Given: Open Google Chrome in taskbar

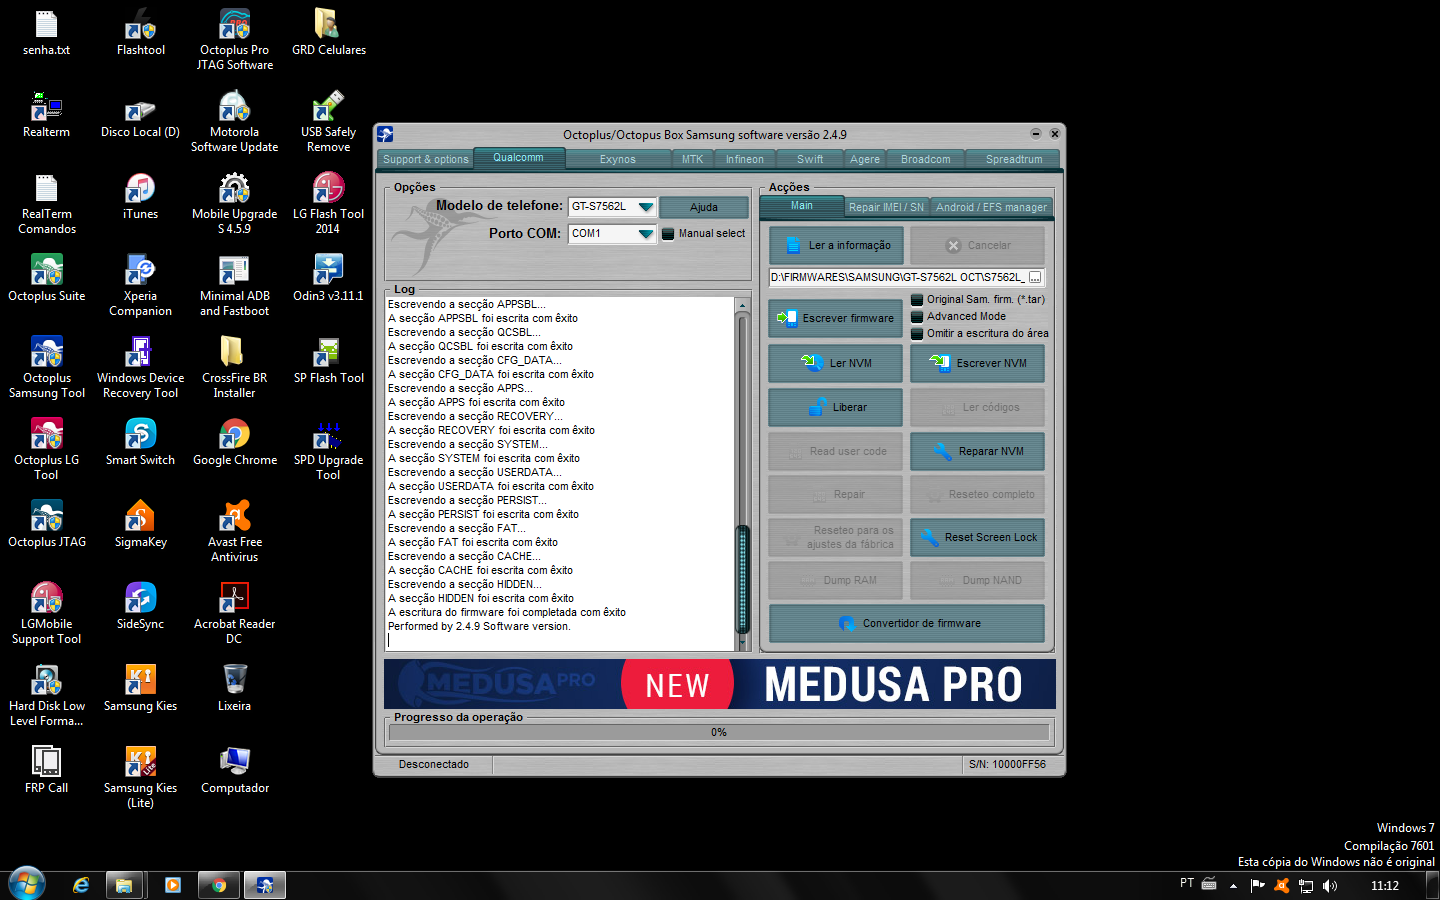Looking at the screenshot, I should (x=219, y=885).
